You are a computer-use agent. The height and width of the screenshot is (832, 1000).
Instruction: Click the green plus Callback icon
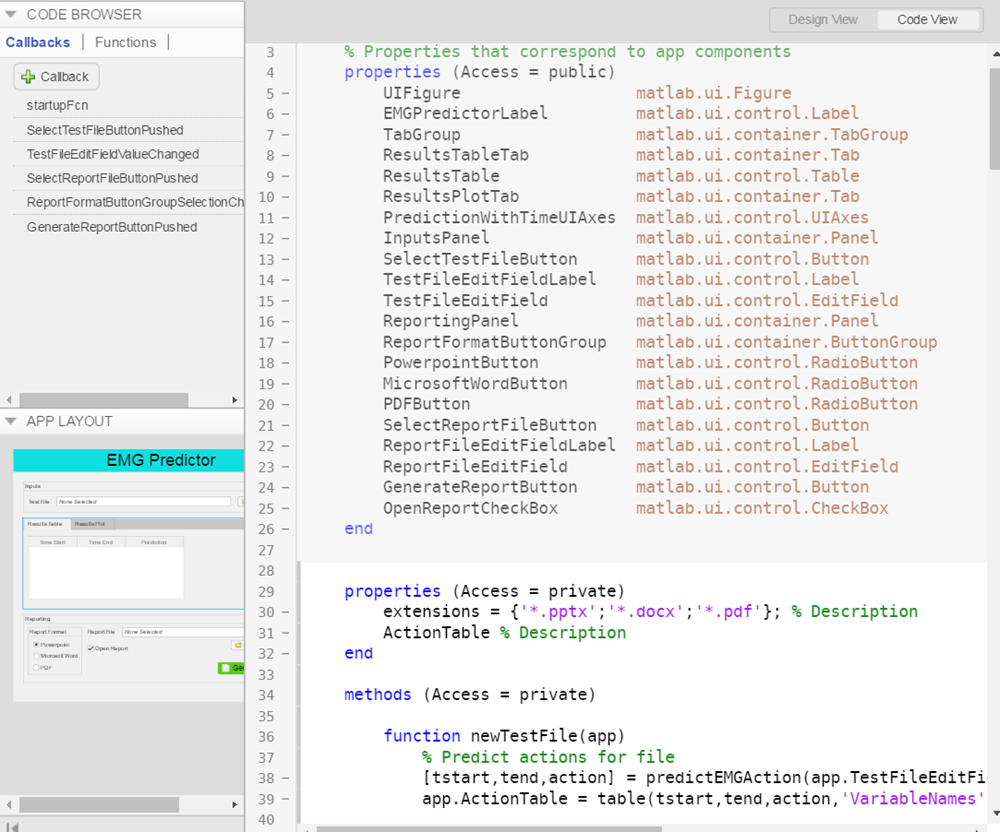coord(28,77)
